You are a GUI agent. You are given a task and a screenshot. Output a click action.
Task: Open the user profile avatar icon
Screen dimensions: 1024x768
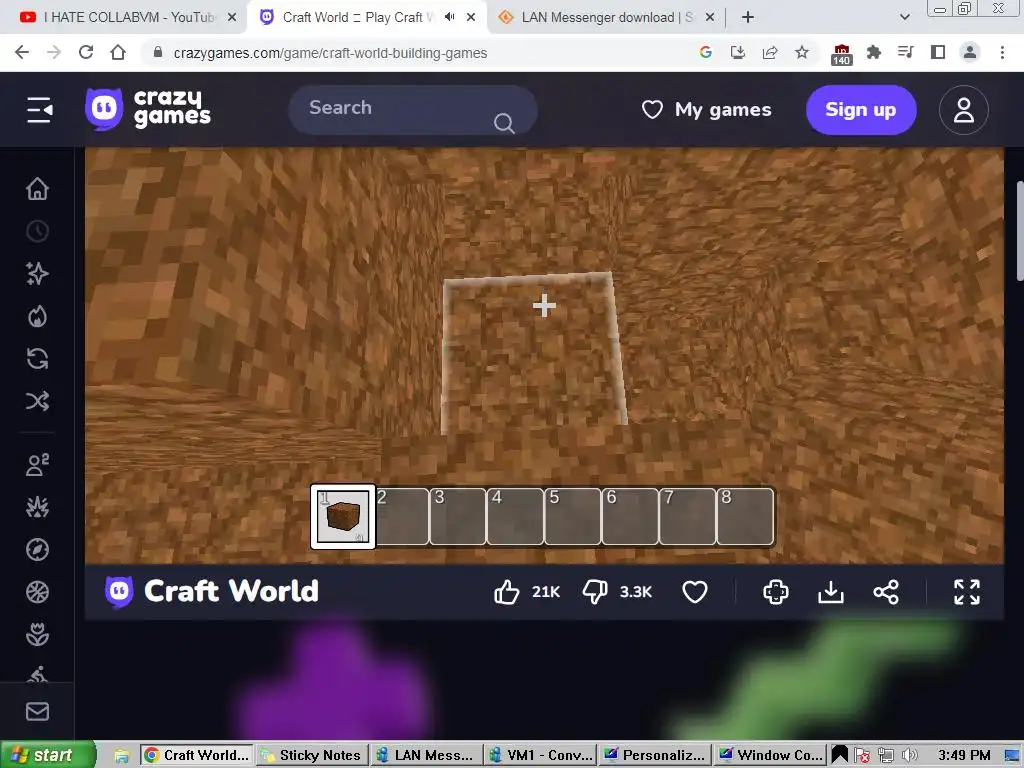coord(963,110)
